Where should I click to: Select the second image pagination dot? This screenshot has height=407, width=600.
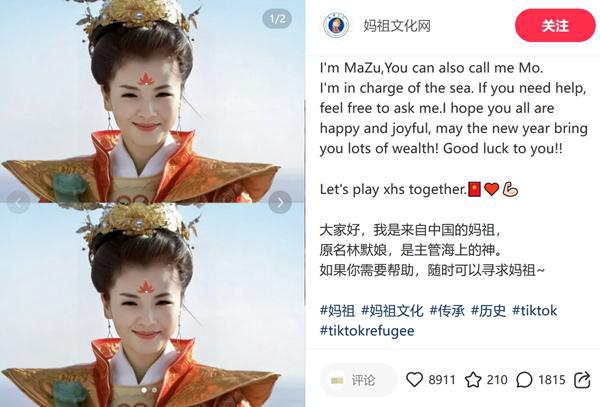[x=154, y=390]
